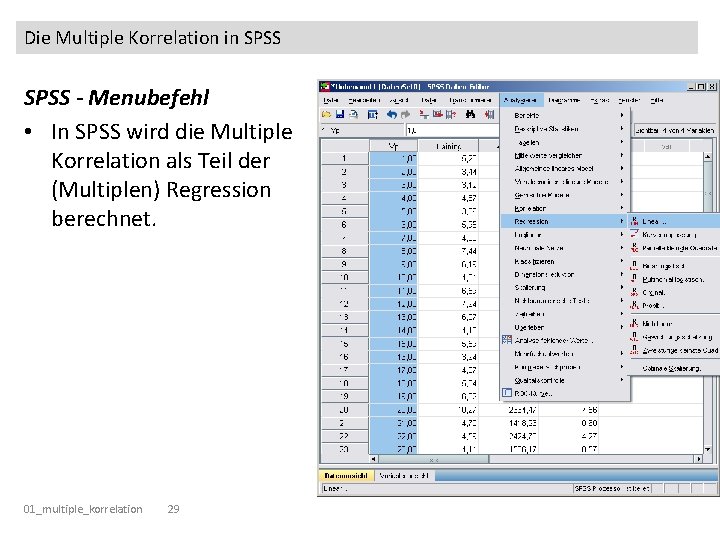Expand Gemischte Modelle submenu
Image resolution: width=720 pixels, height=540 pixels.
point(565,195)
